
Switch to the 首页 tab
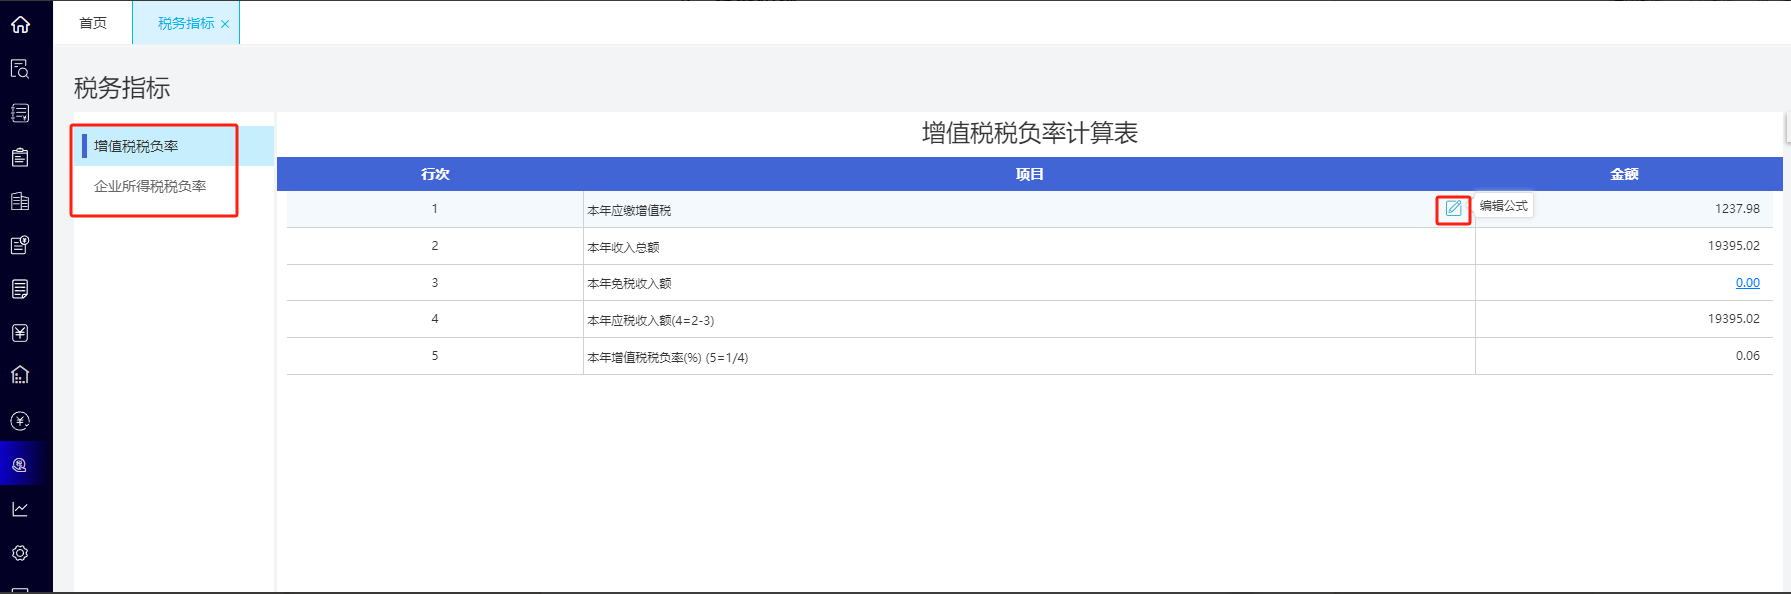pos(93,23)
